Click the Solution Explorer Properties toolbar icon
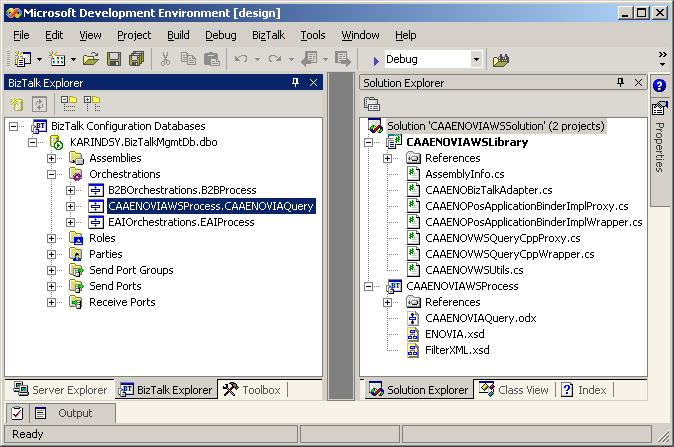 point(372,104)
